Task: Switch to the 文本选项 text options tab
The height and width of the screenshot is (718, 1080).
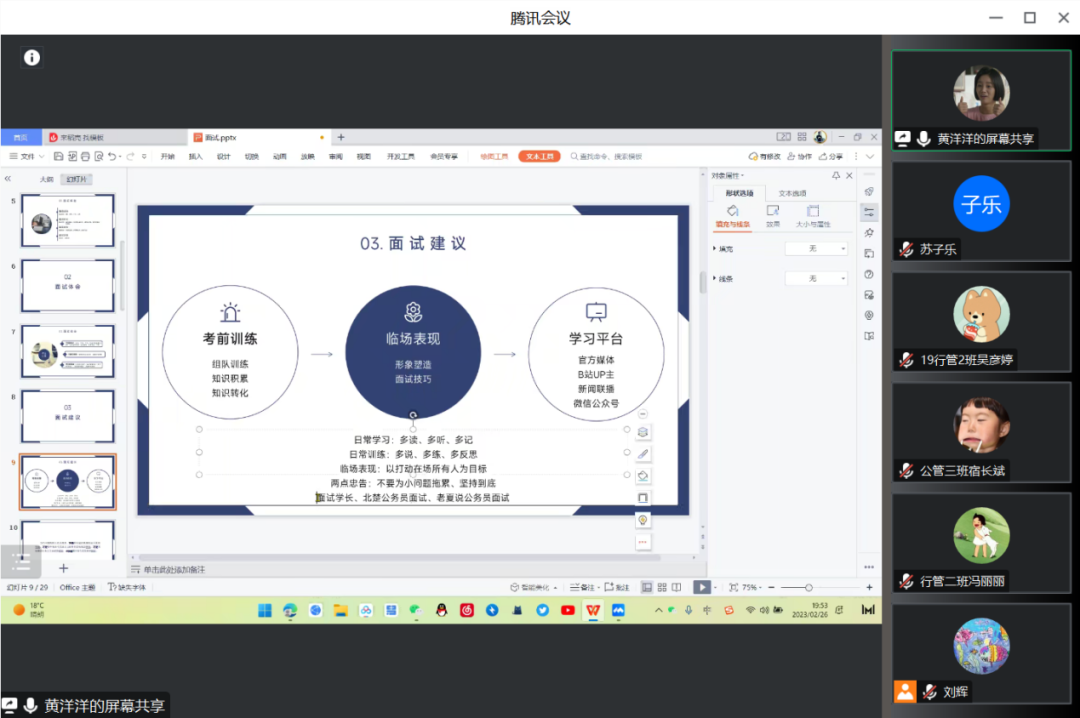Action: [x=793, y=193]
